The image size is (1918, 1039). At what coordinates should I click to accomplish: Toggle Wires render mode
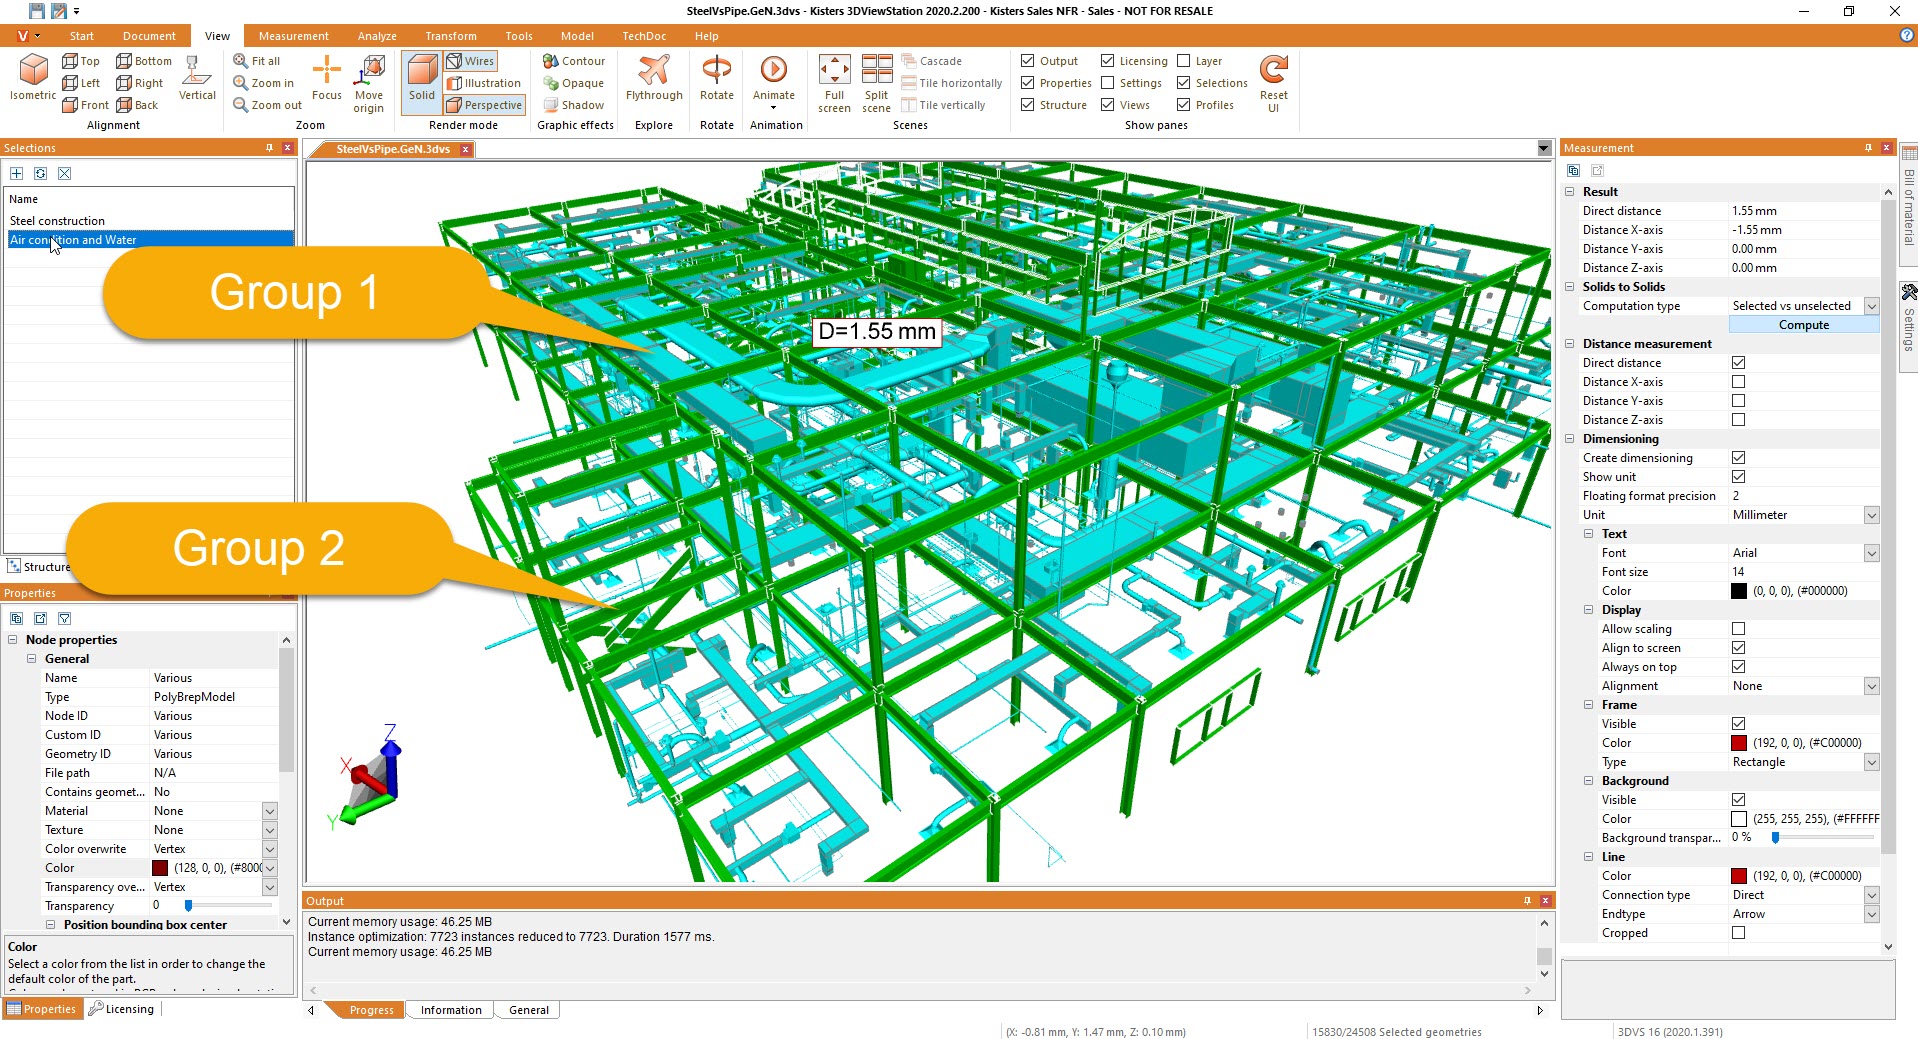tap(470, 61)
